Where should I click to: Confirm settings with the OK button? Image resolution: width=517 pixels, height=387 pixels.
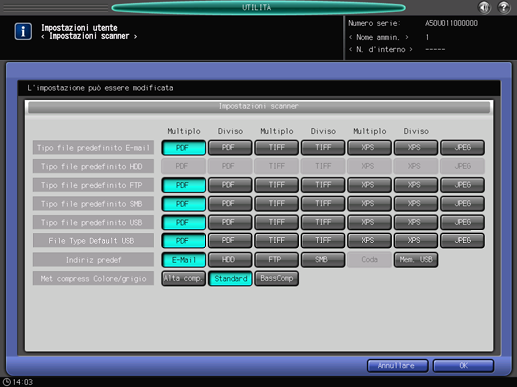click(463, 366)
